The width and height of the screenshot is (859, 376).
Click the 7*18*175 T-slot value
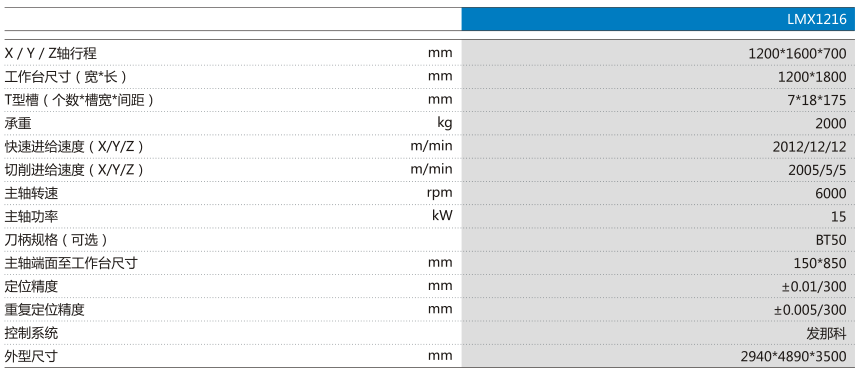tap(818, 100)
